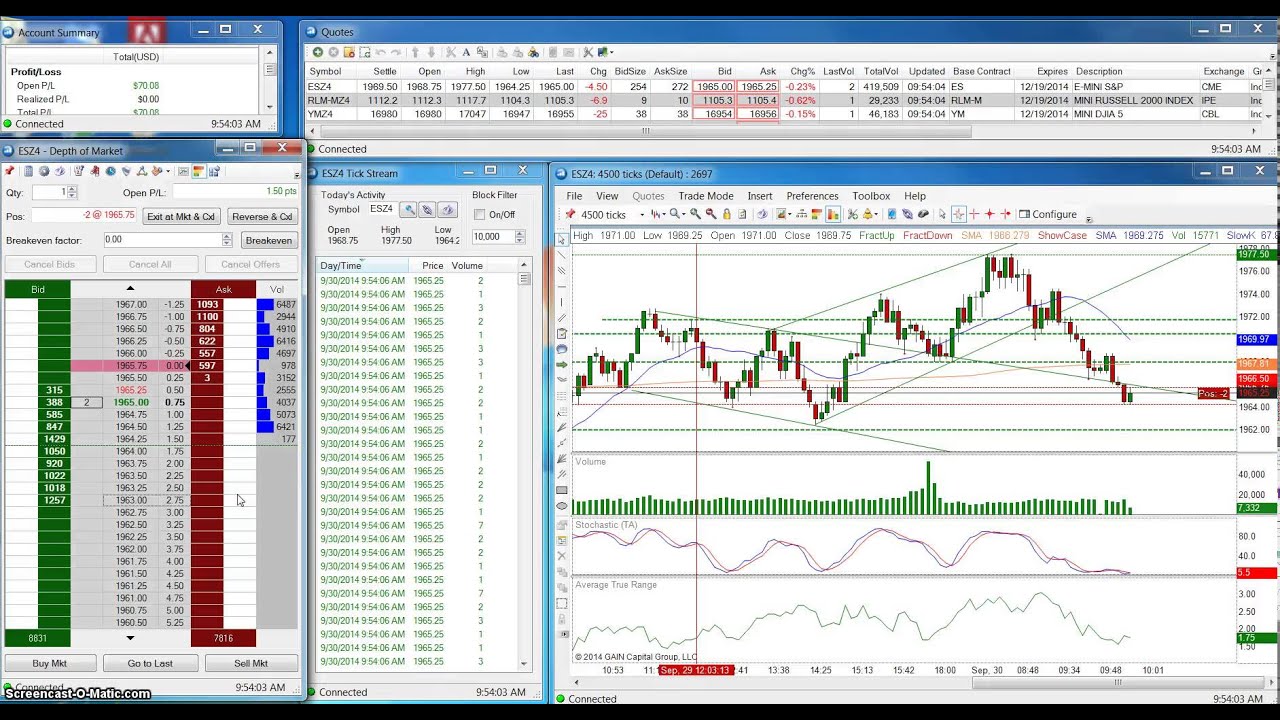
Task: Click Reverse & Cxl button
Action: (x=262, y=216)
